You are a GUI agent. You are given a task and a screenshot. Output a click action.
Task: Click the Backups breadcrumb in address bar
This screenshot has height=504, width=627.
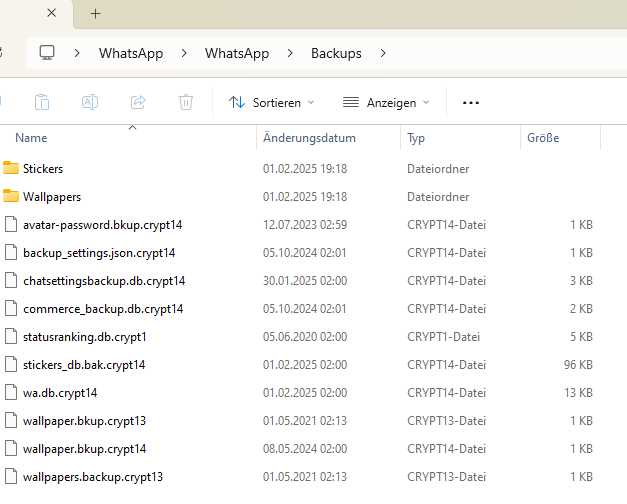pyautogui.click(x=336, y=53)
